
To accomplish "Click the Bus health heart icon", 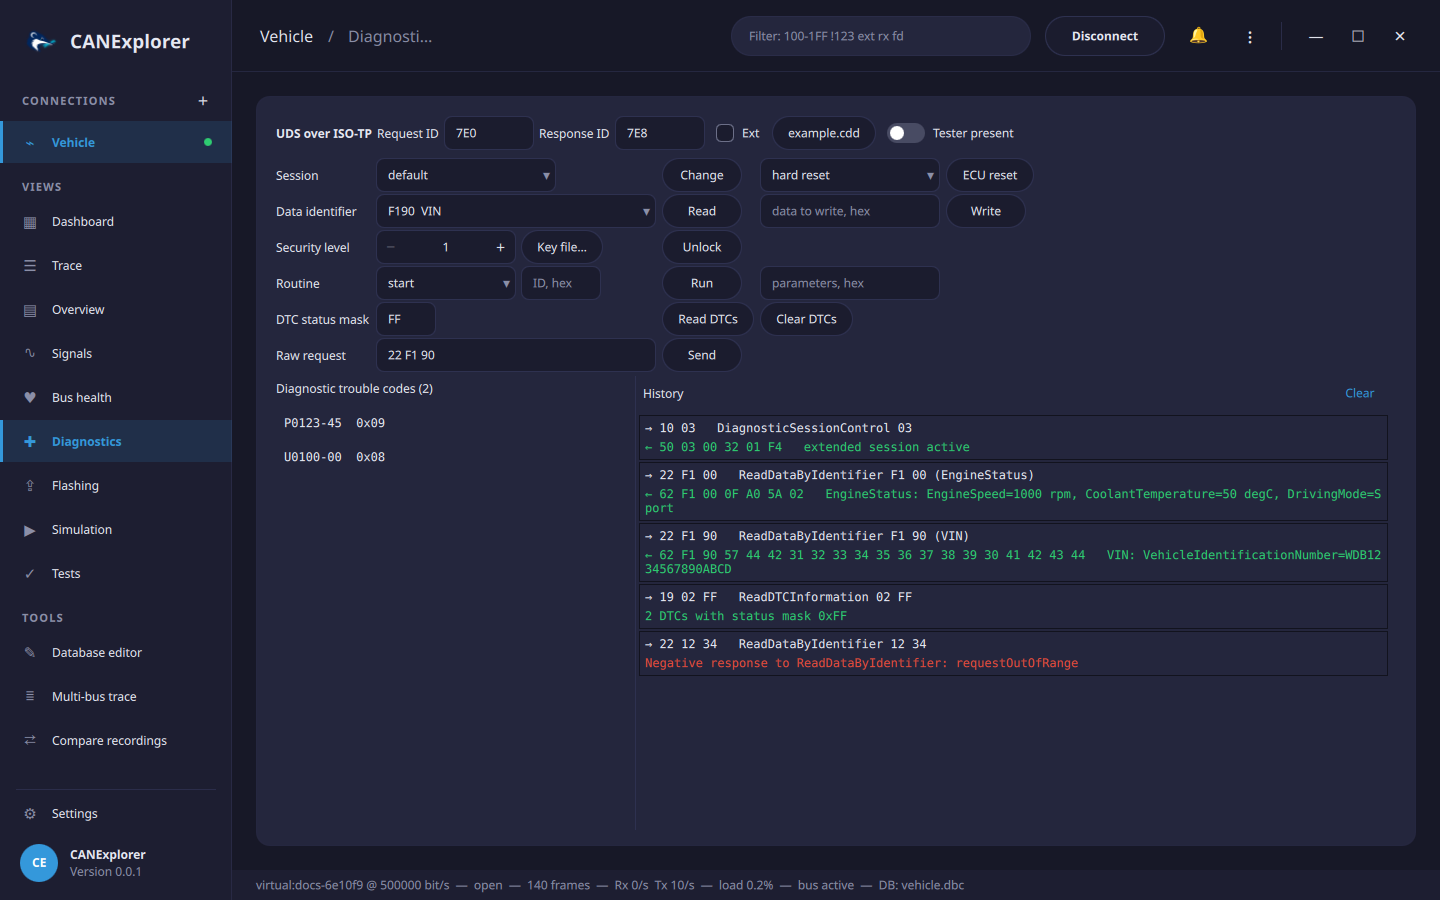I will 30,398.
